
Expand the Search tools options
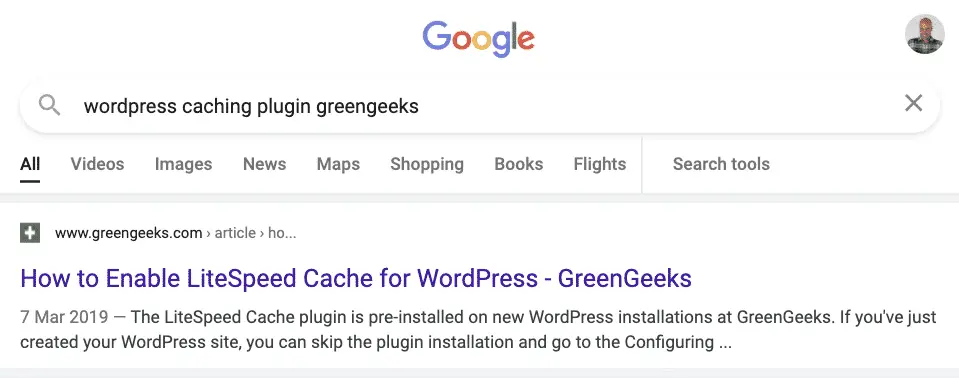(721, 164)
